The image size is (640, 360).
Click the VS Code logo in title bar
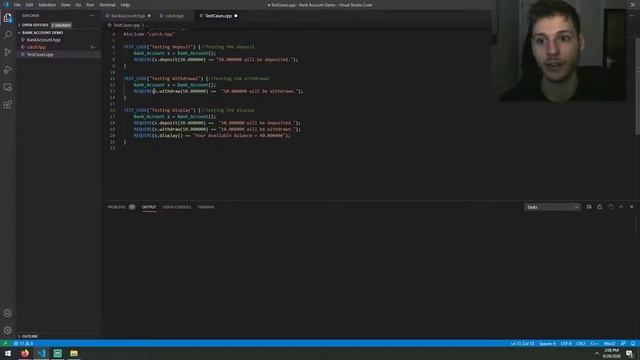click(6, 5)
